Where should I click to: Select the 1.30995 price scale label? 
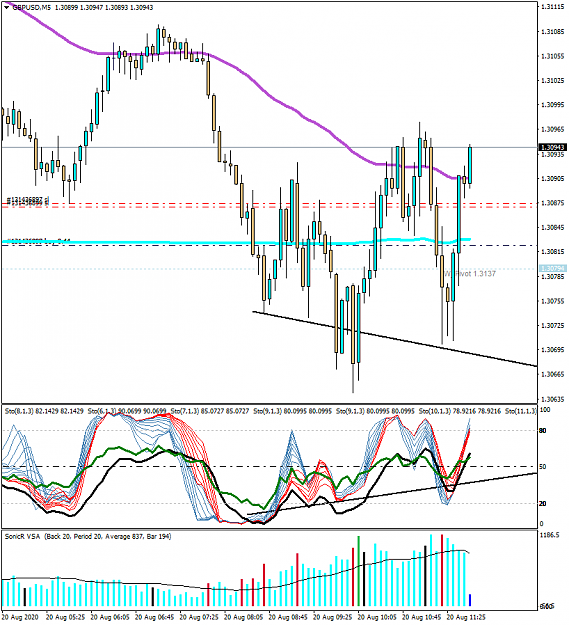point(553,105)
